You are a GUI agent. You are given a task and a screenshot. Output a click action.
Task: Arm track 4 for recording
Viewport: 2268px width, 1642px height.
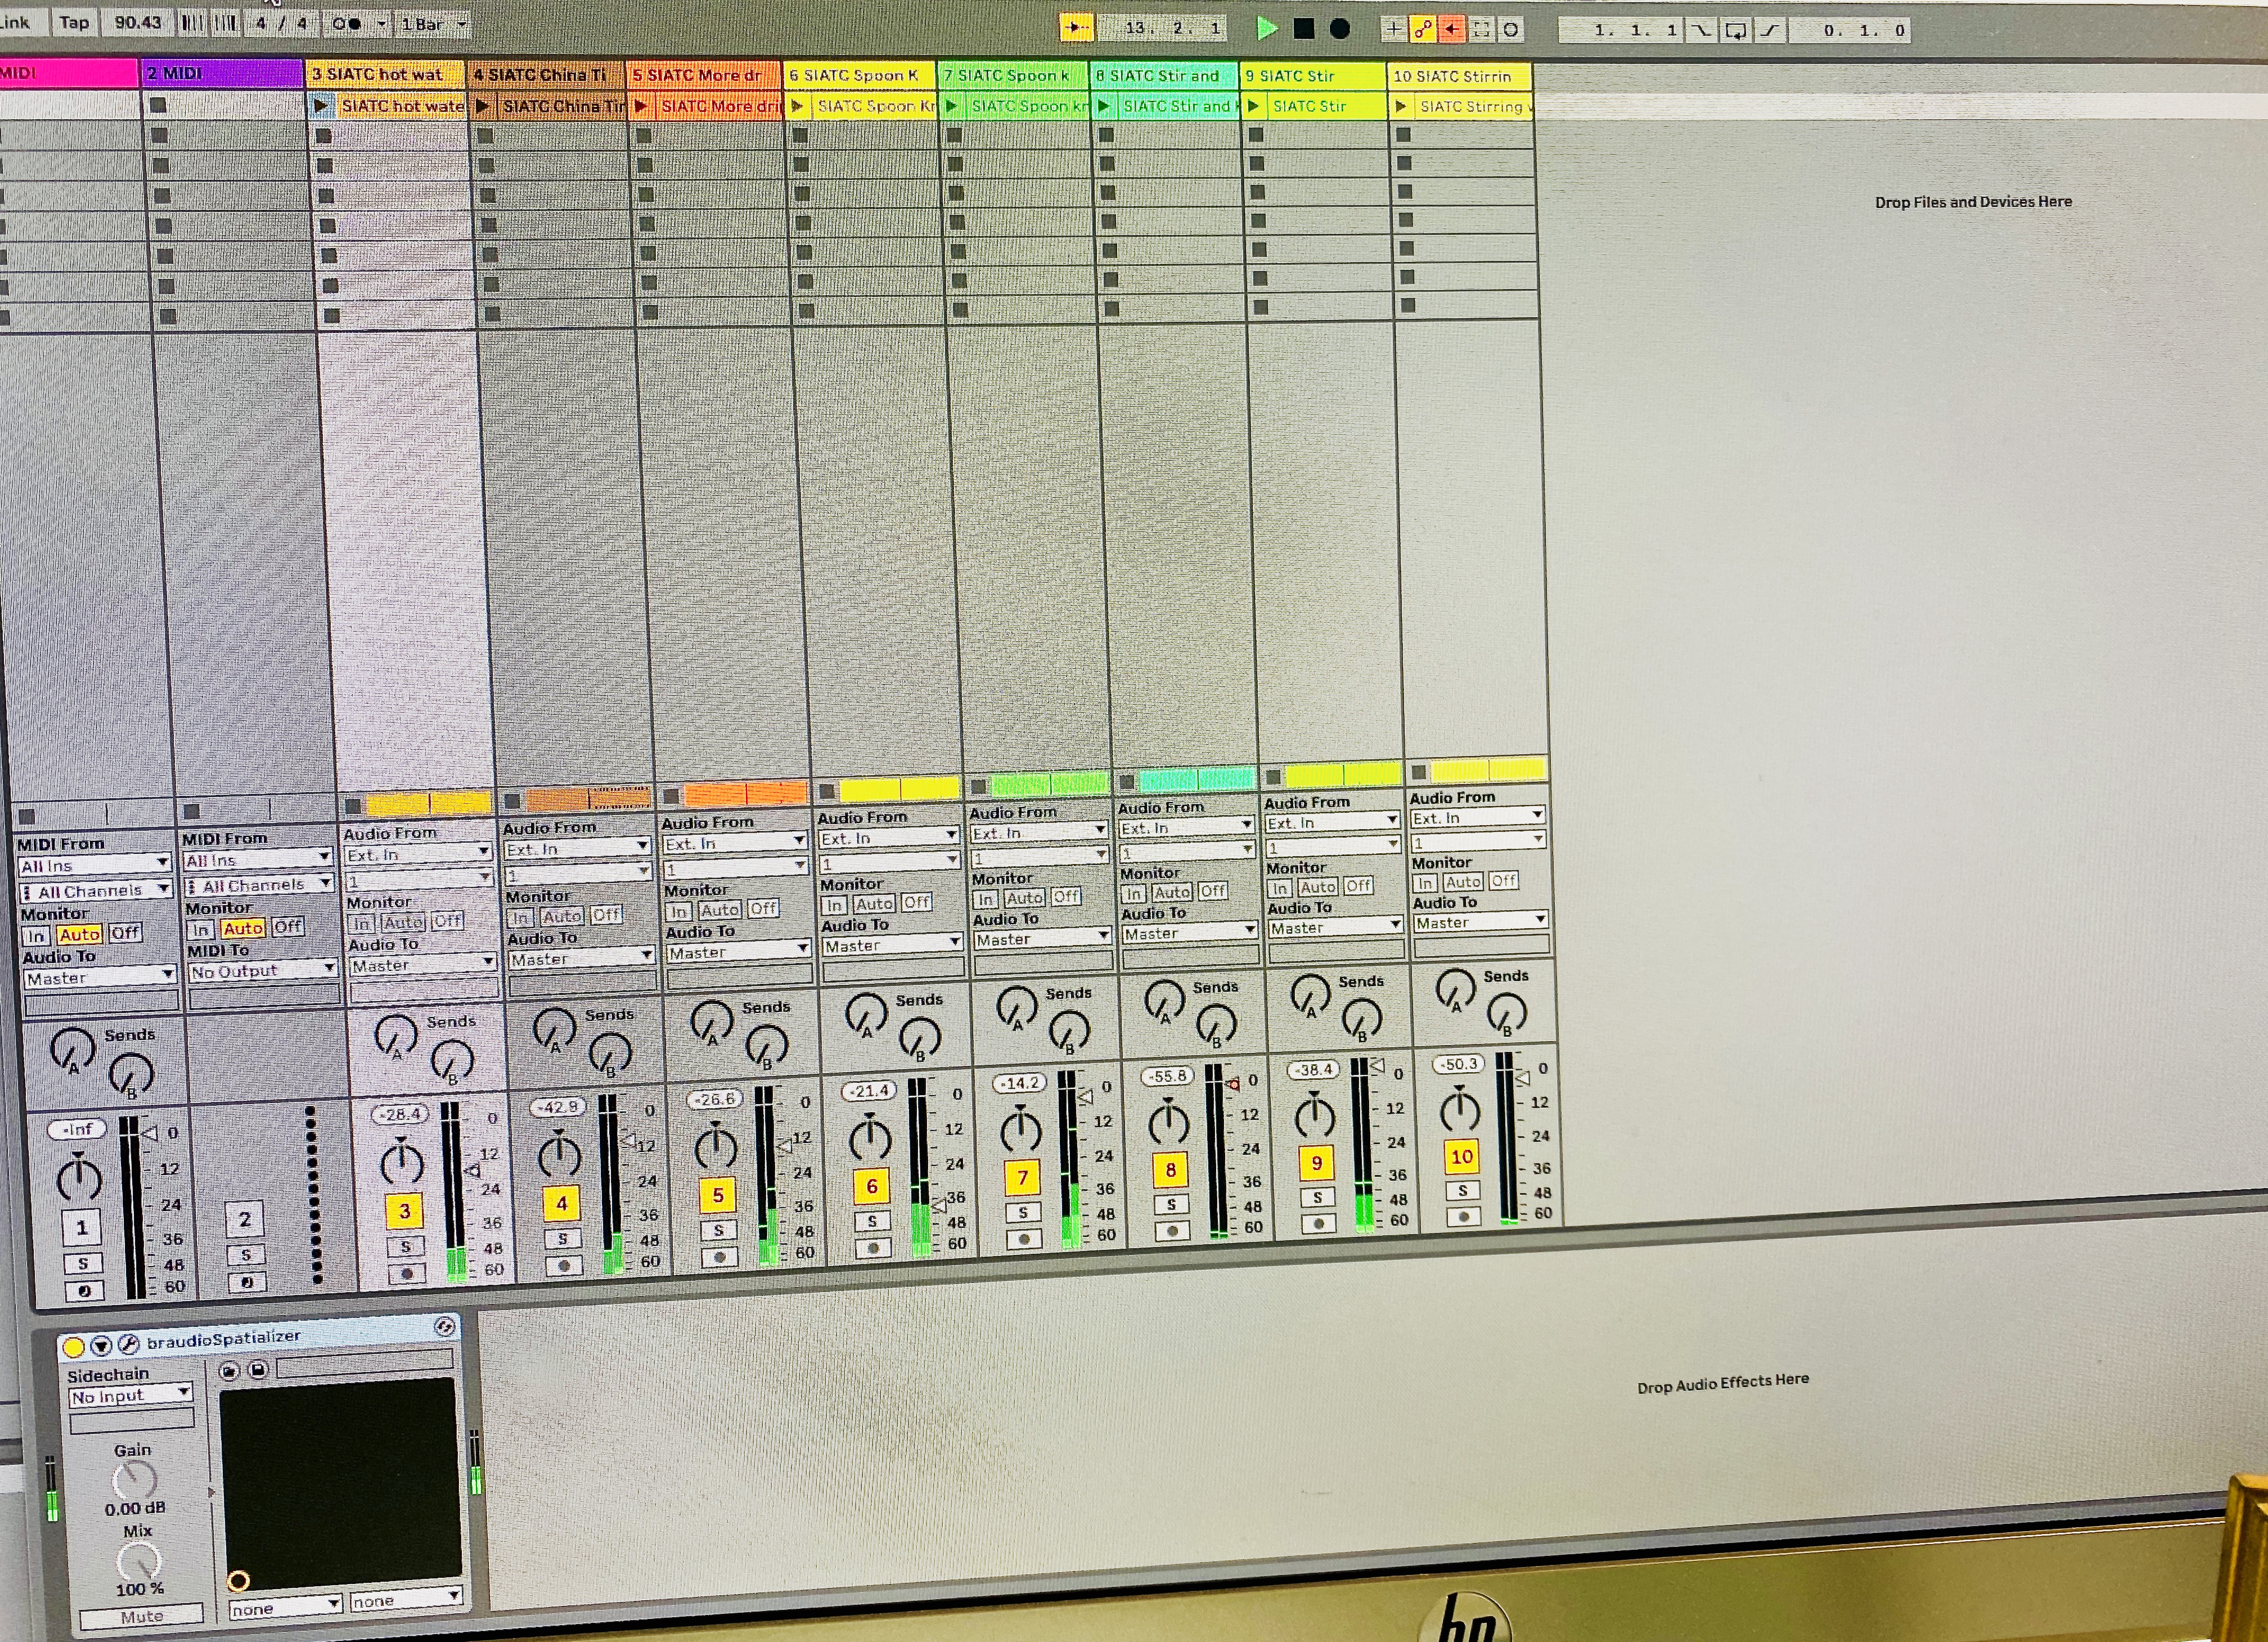tap(564, 1265)
